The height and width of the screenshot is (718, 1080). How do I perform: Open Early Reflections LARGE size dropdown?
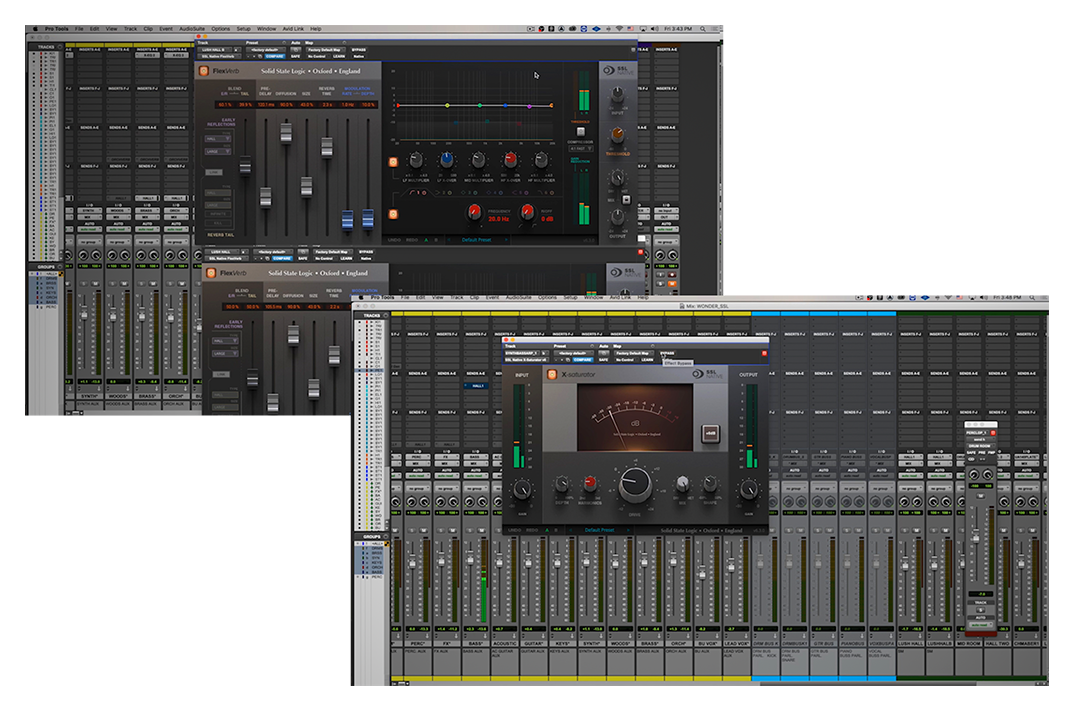(x=218, y=152)
